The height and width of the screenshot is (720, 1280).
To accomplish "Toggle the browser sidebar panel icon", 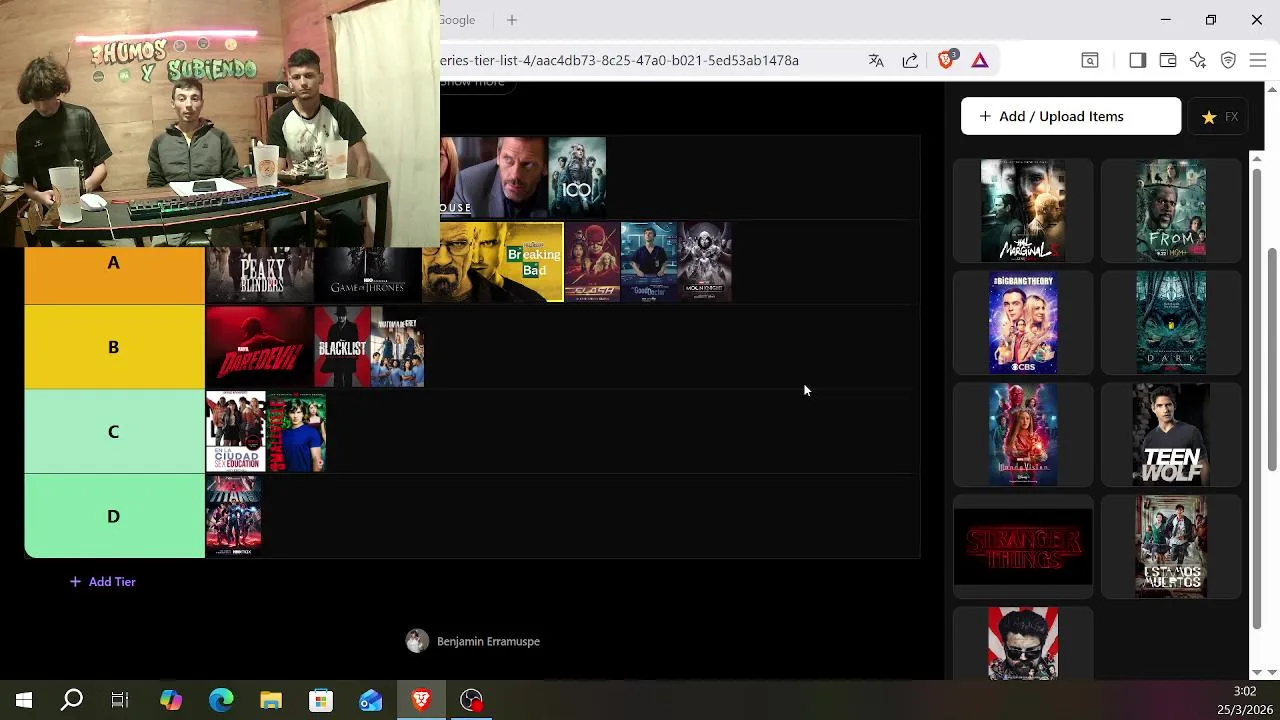I will pyautogui.click(x=1137, y=60).
